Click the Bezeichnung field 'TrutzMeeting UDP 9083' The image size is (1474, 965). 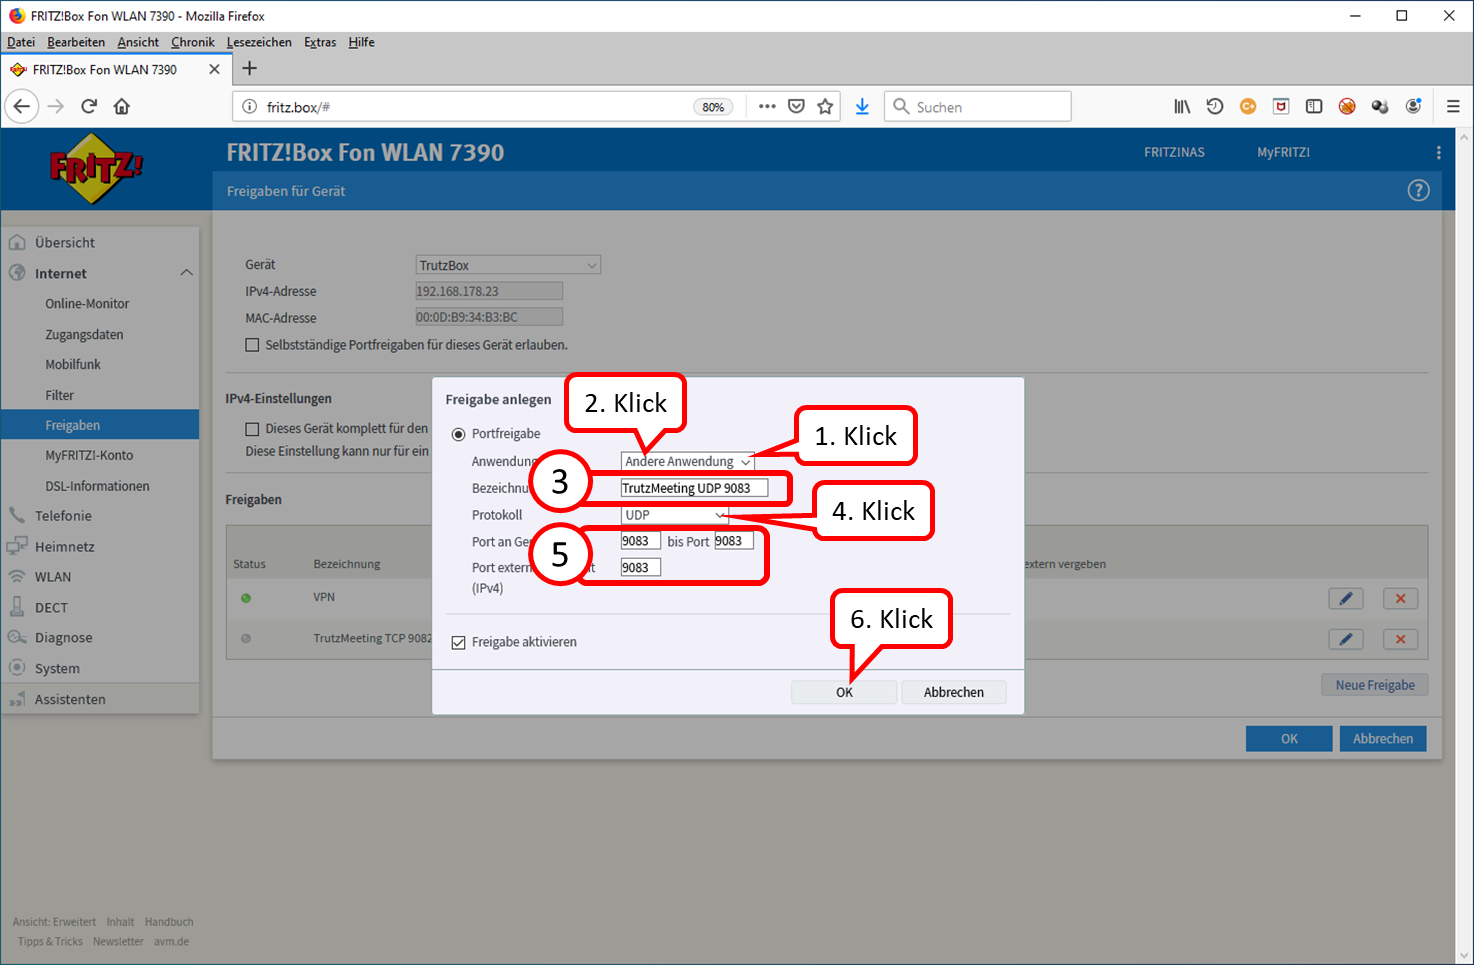tap(694, 488)
